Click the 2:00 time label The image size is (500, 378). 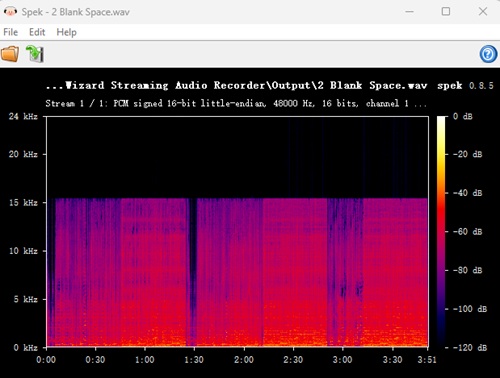point(244,360)
